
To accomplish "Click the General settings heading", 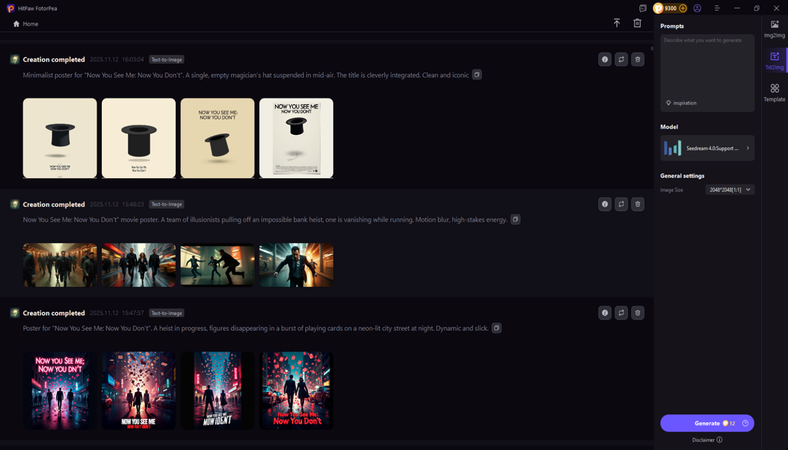I will pyautogui.click(x=682, y=175).
